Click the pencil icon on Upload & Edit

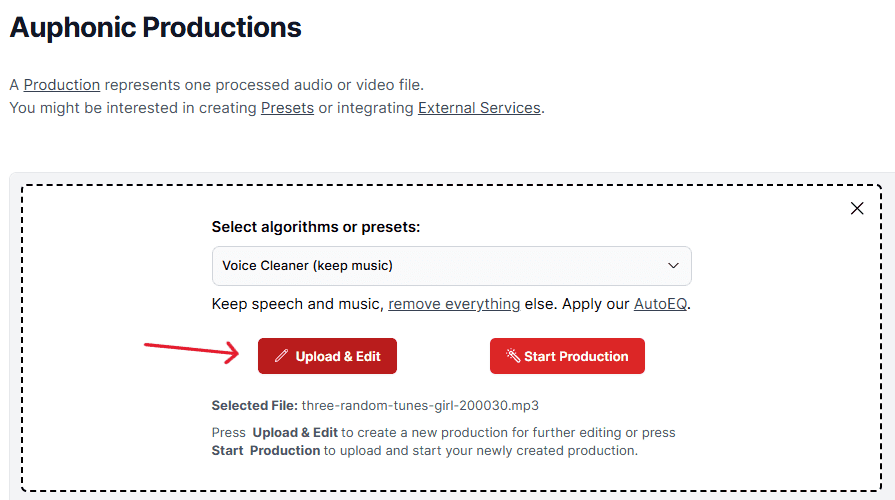point(281,356)
